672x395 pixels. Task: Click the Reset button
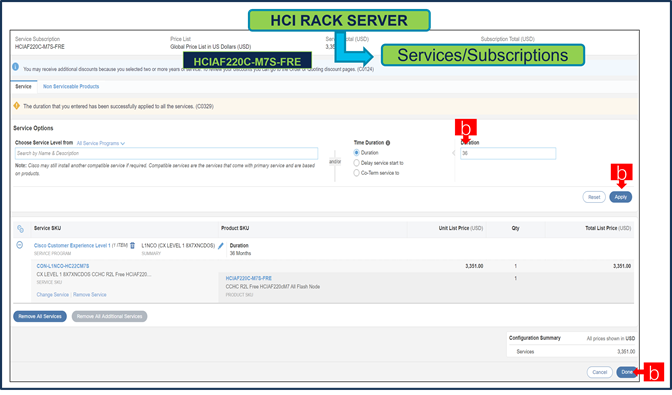(594, 197)
